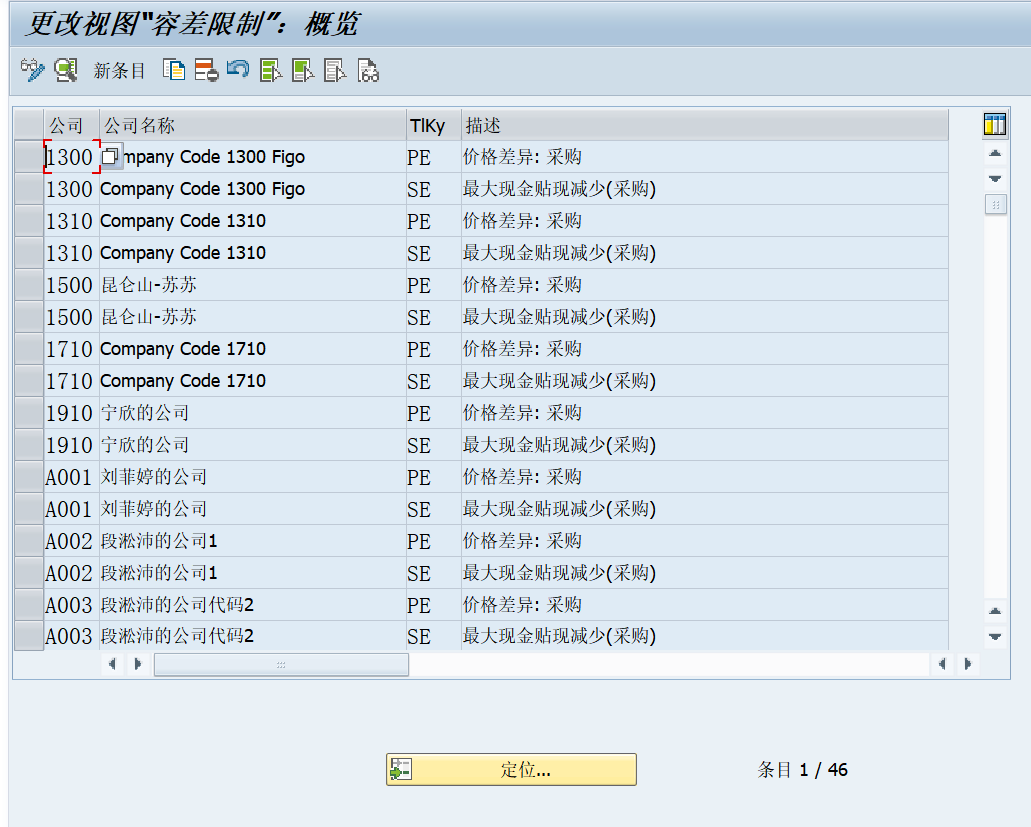Click Select All icon in toolbar
This screenshot has width=1031, height=827.
point(271,70)
